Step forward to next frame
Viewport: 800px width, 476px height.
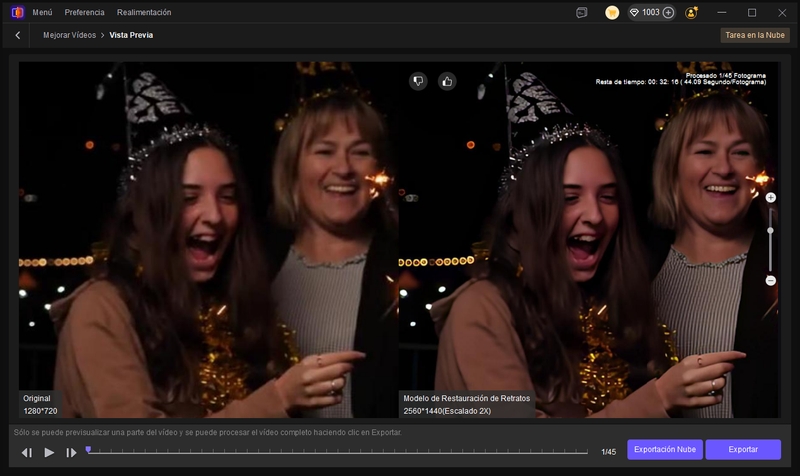click(x=71, y=453)
